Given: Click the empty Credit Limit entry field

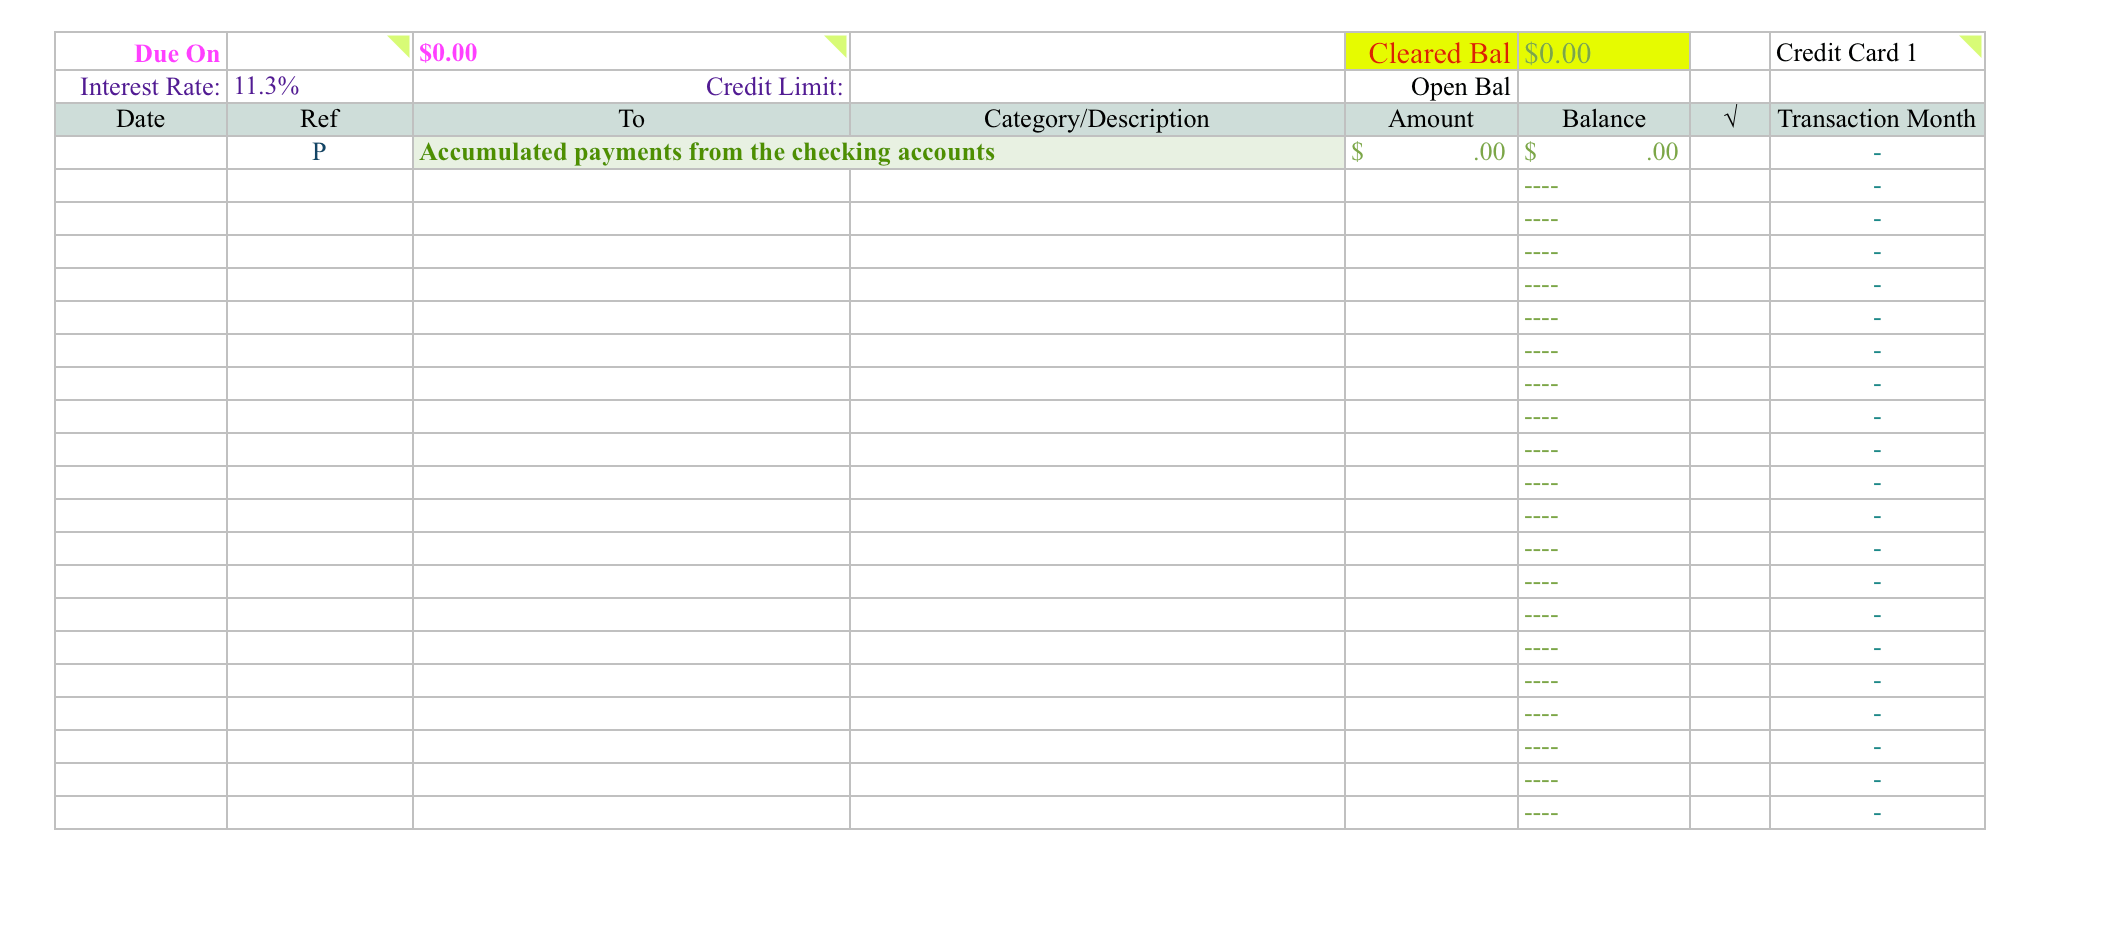Looking at the screenshot, I should click(x=1095, y=86).
